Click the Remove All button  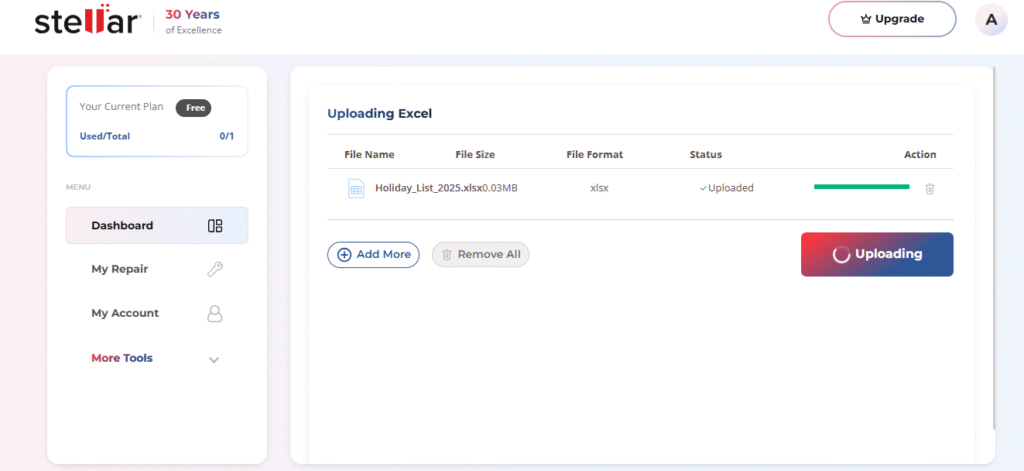point(481,255)
